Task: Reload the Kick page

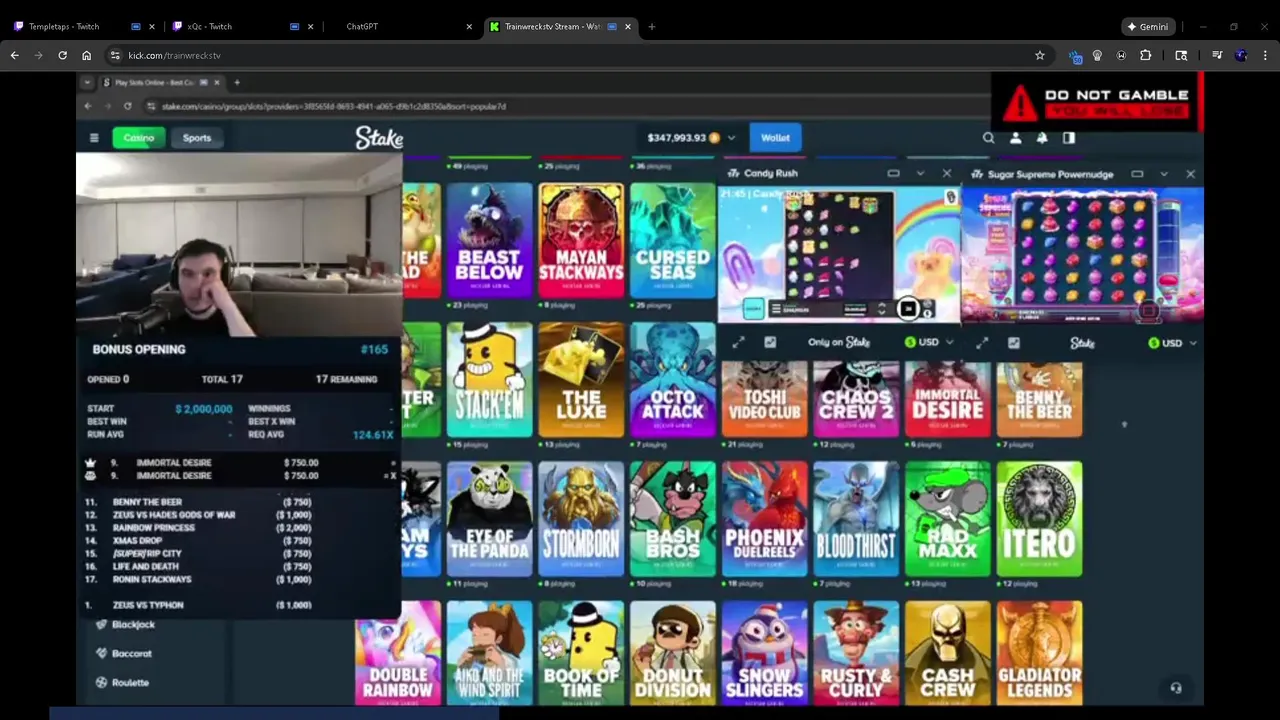Action: [x=63, y=55]
